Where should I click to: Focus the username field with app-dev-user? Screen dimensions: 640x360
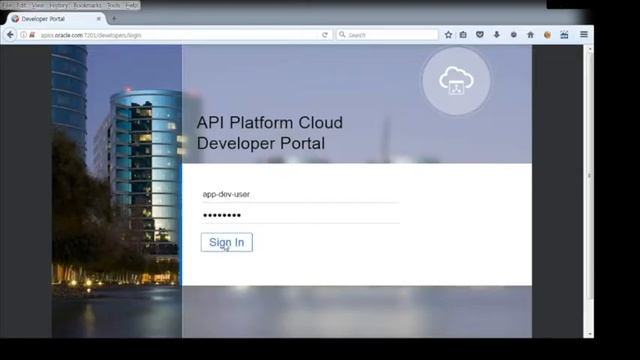pyautogui.click(x=301, y=195)
